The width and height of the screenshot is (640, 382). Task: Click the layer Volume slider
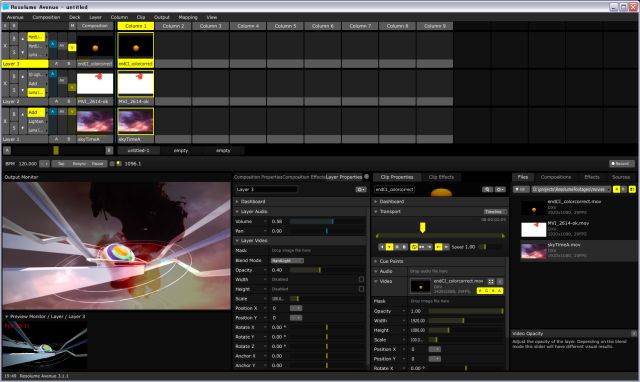[327, 221]
